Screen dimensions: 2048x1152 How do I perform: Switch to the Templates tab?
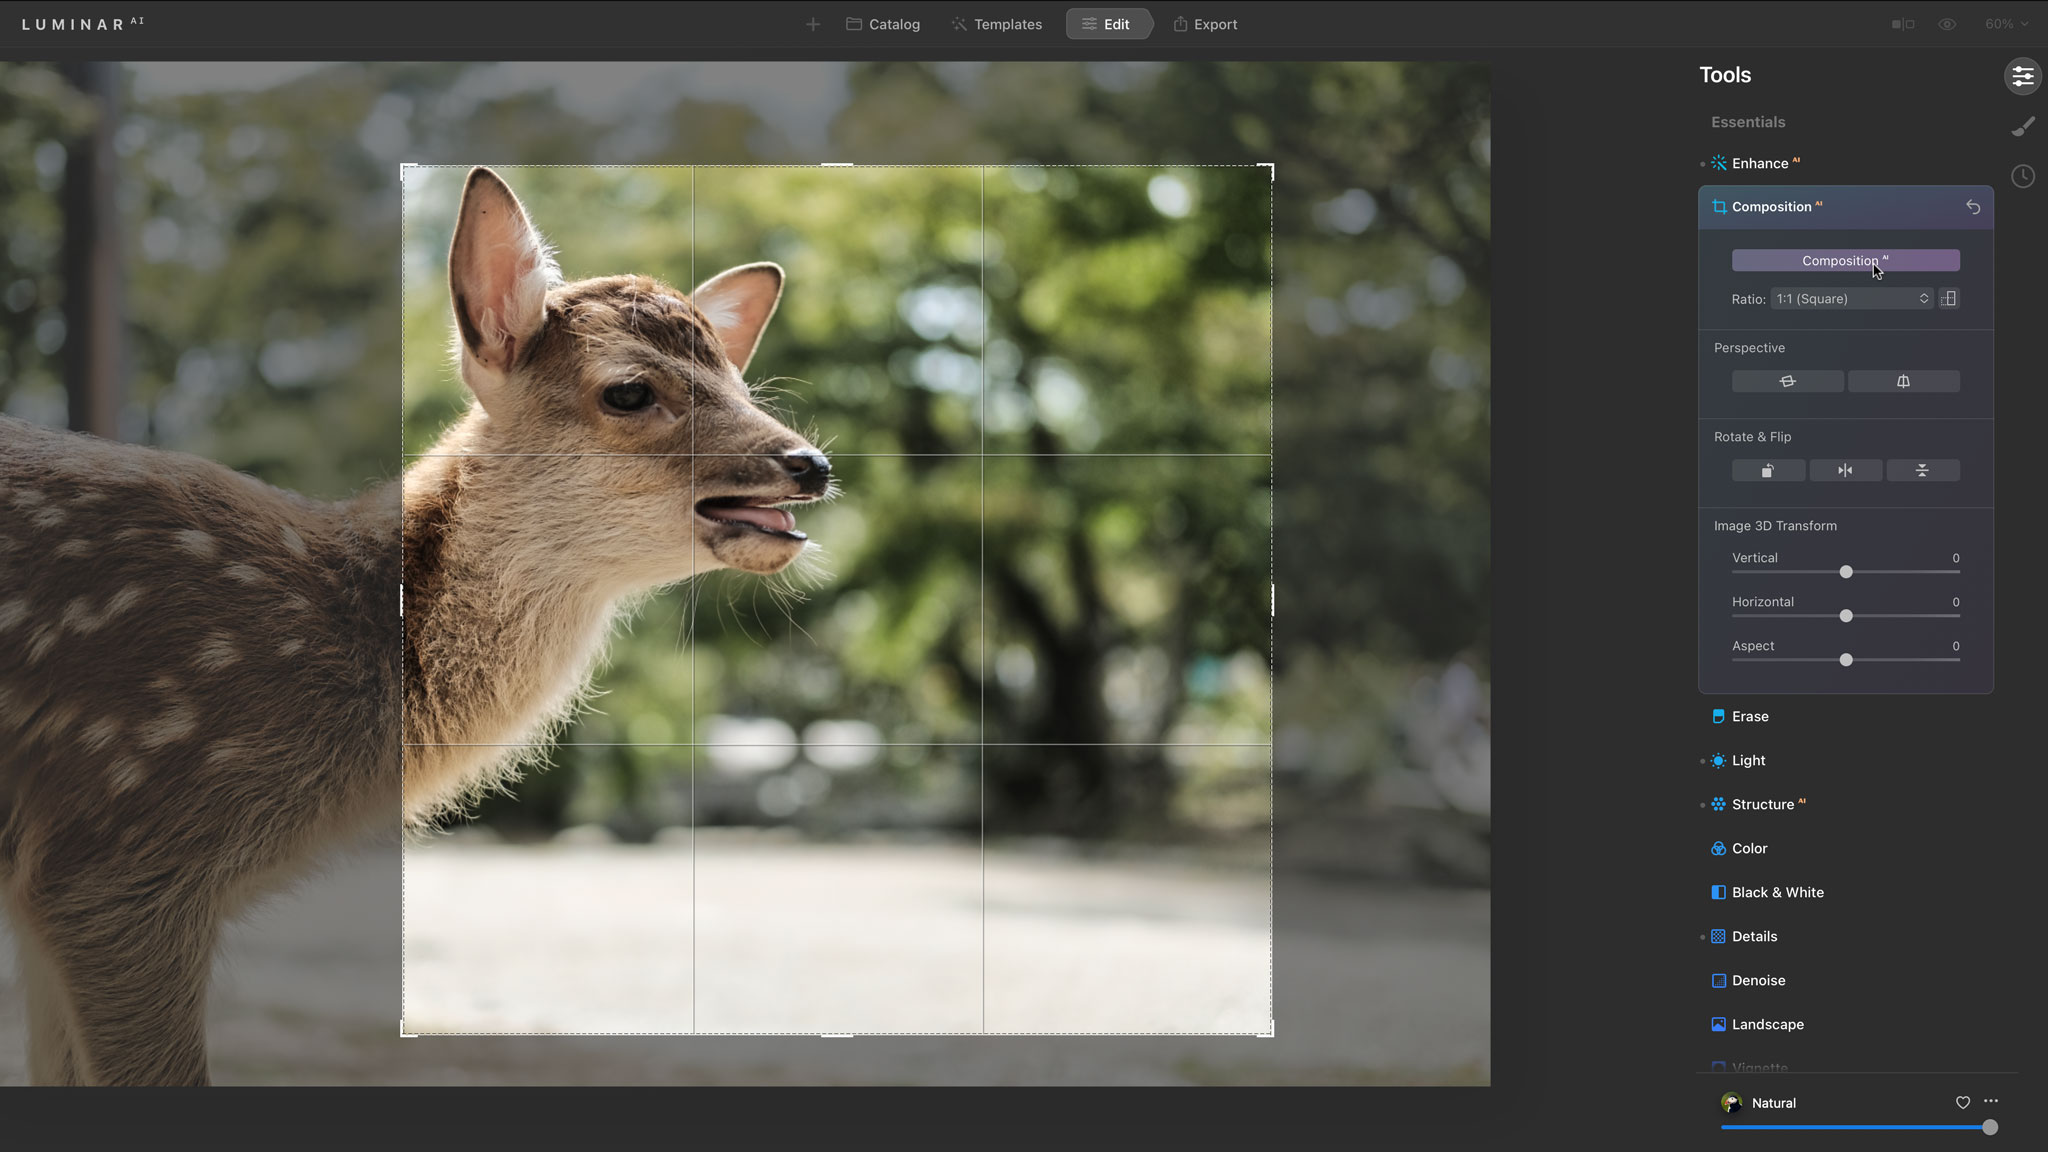click(996, 24)
